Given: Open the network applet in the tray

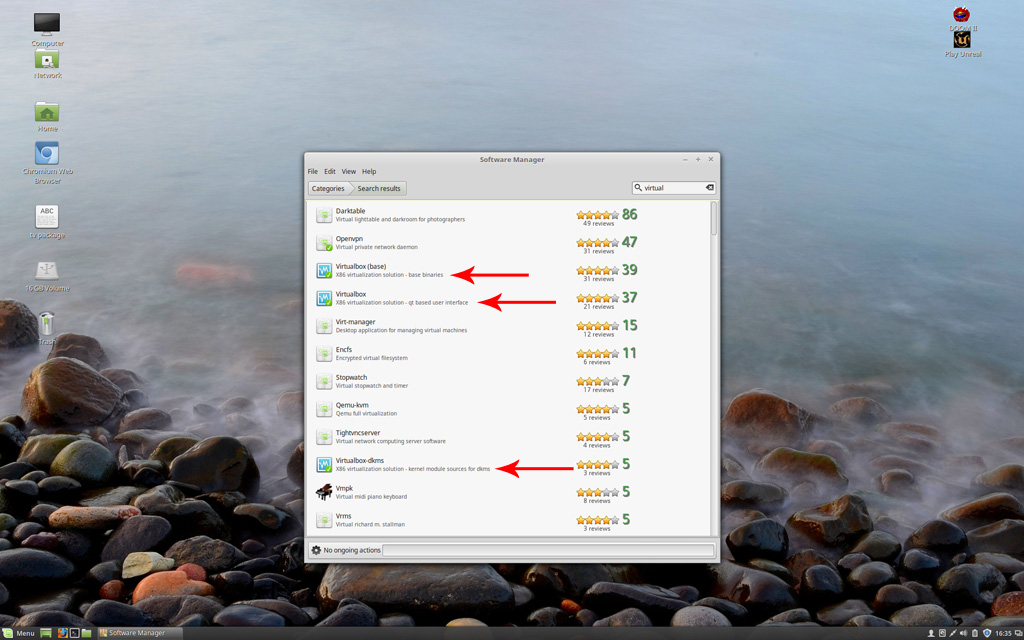Looking at the screenshot, I should tap(953, 633).
